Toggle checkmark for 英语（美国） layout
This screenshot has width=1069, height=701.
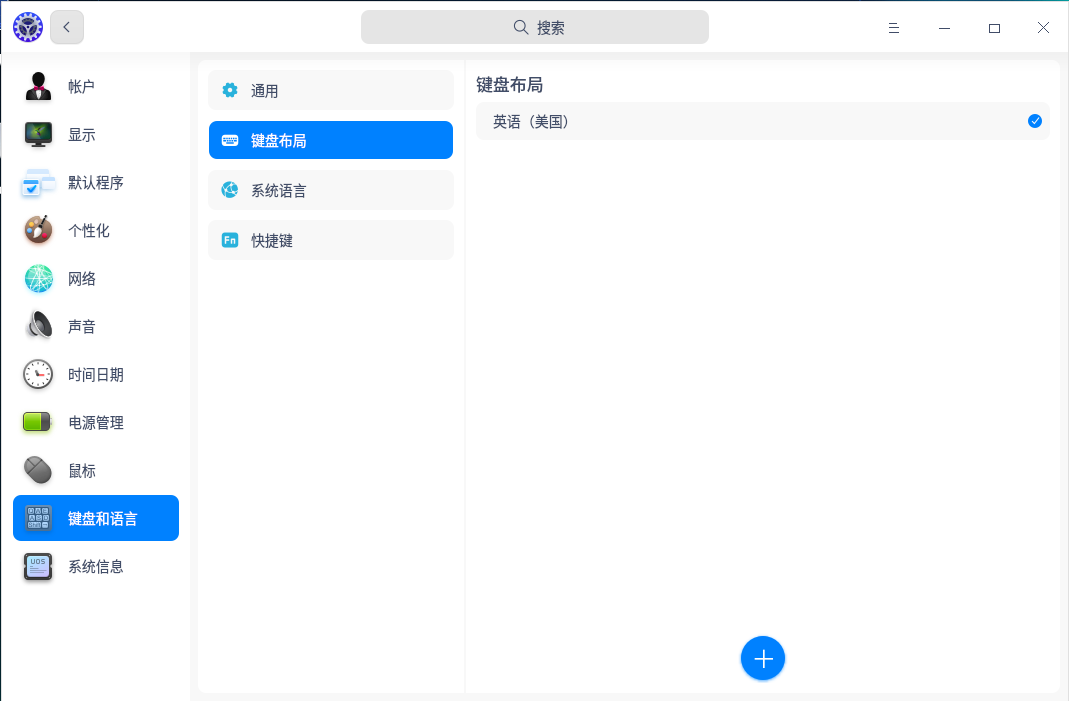pyautogui.click(x=1035, y=121)
